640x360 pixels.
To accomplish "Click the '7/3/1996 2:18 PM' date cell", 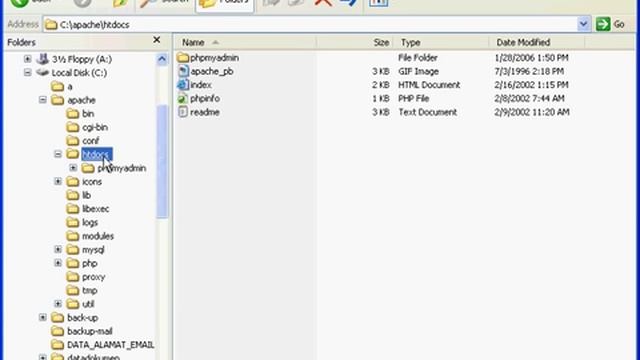I will (529, 71).
